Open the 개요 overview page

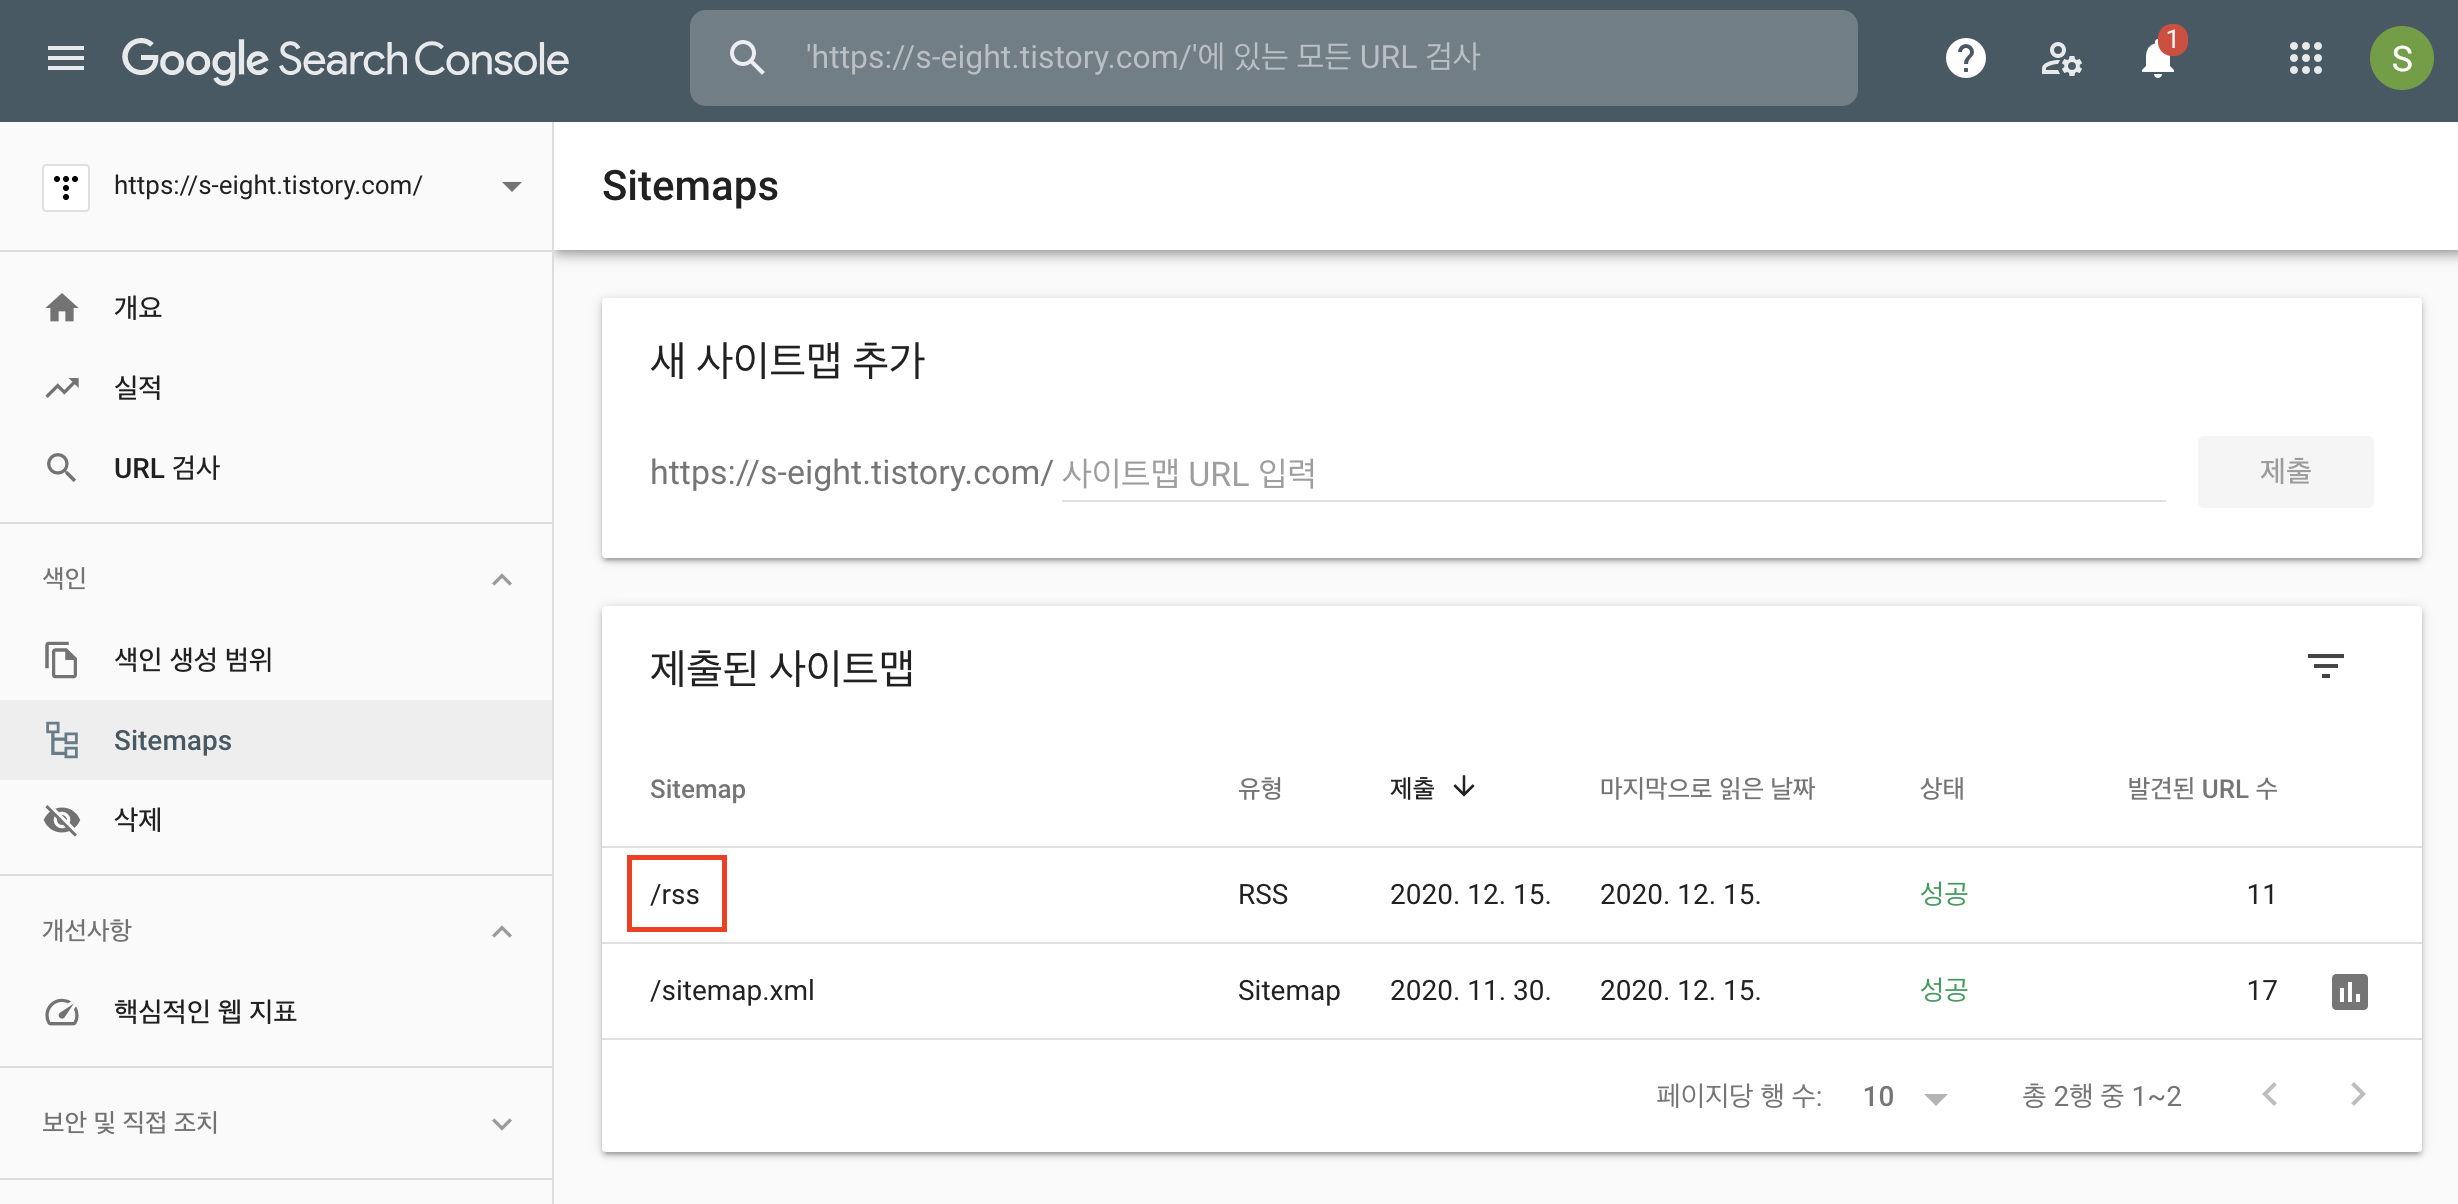point(138,307)
